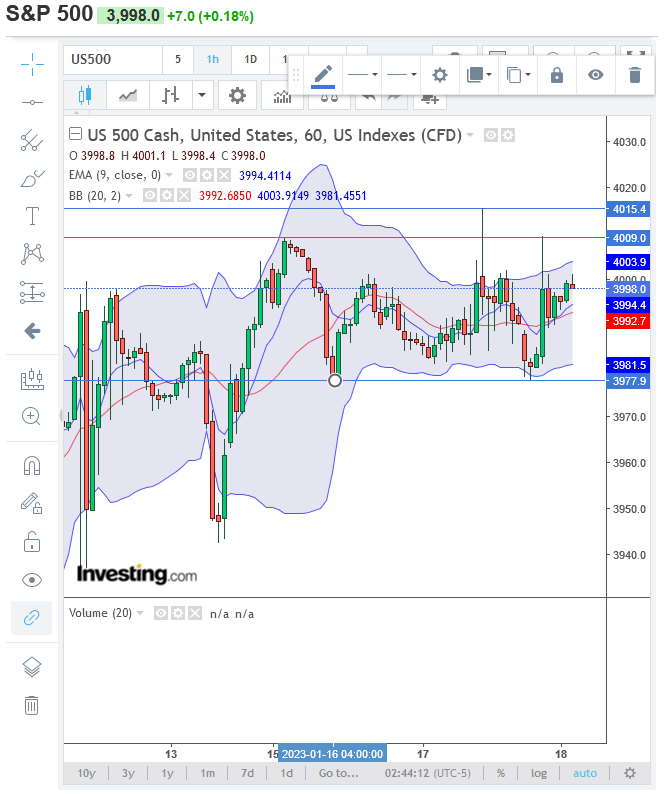Toggle the percent scale option
The image size is (665, 794).
(501, 773)
